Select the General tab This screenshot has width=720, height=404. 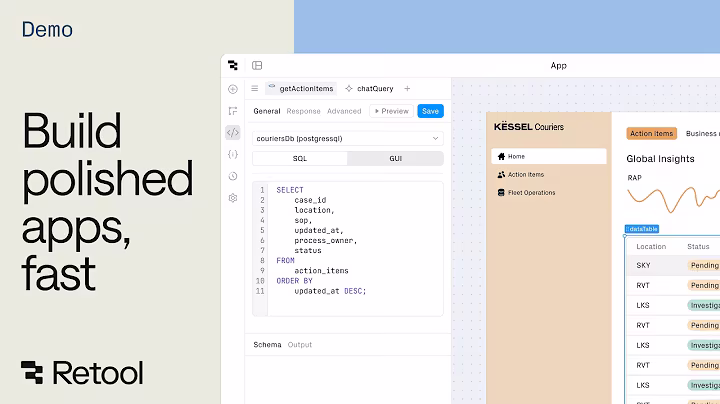tap(267, 111)
